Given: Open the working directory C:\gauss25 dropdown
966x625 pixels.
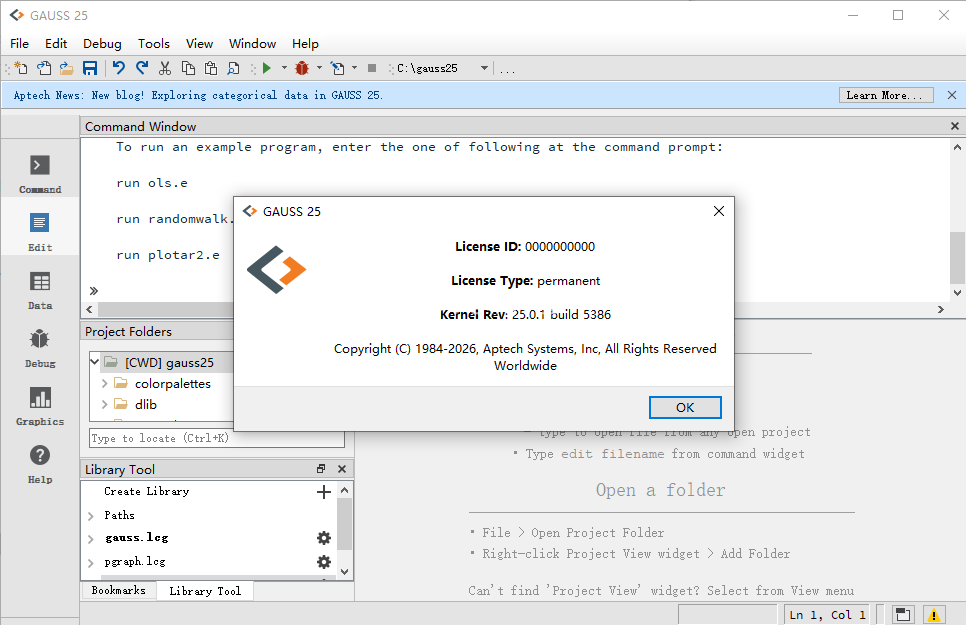Looking at the screenshot, I should tap(484, 68).
